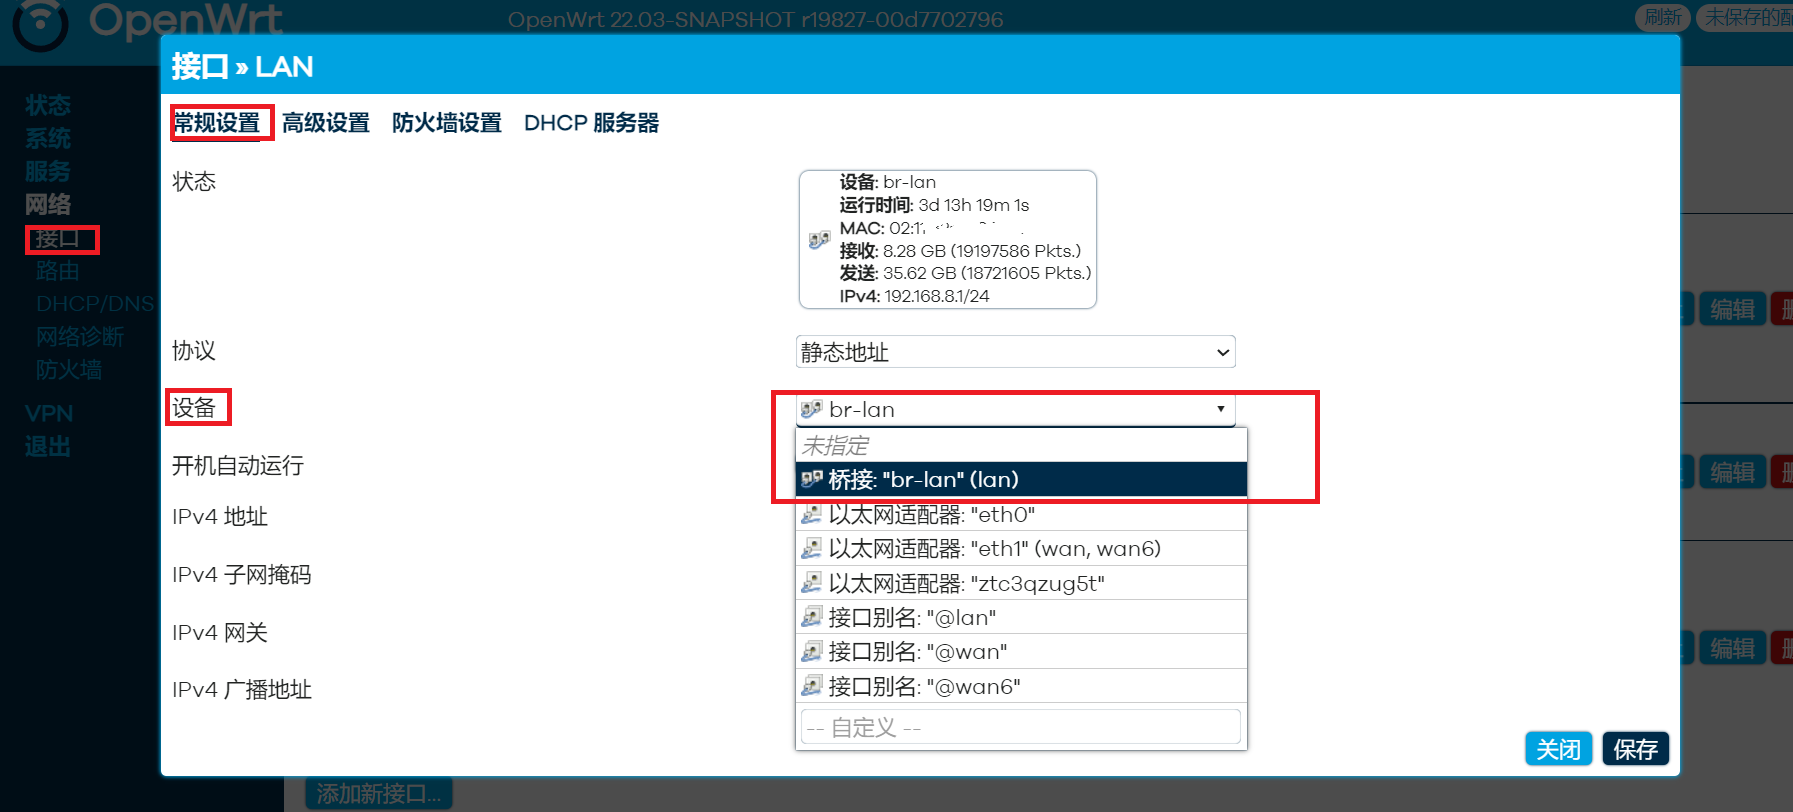Switch to 高级设置 tab
The width and height of the screenshot is (1793, 812).
coord(326,123)
